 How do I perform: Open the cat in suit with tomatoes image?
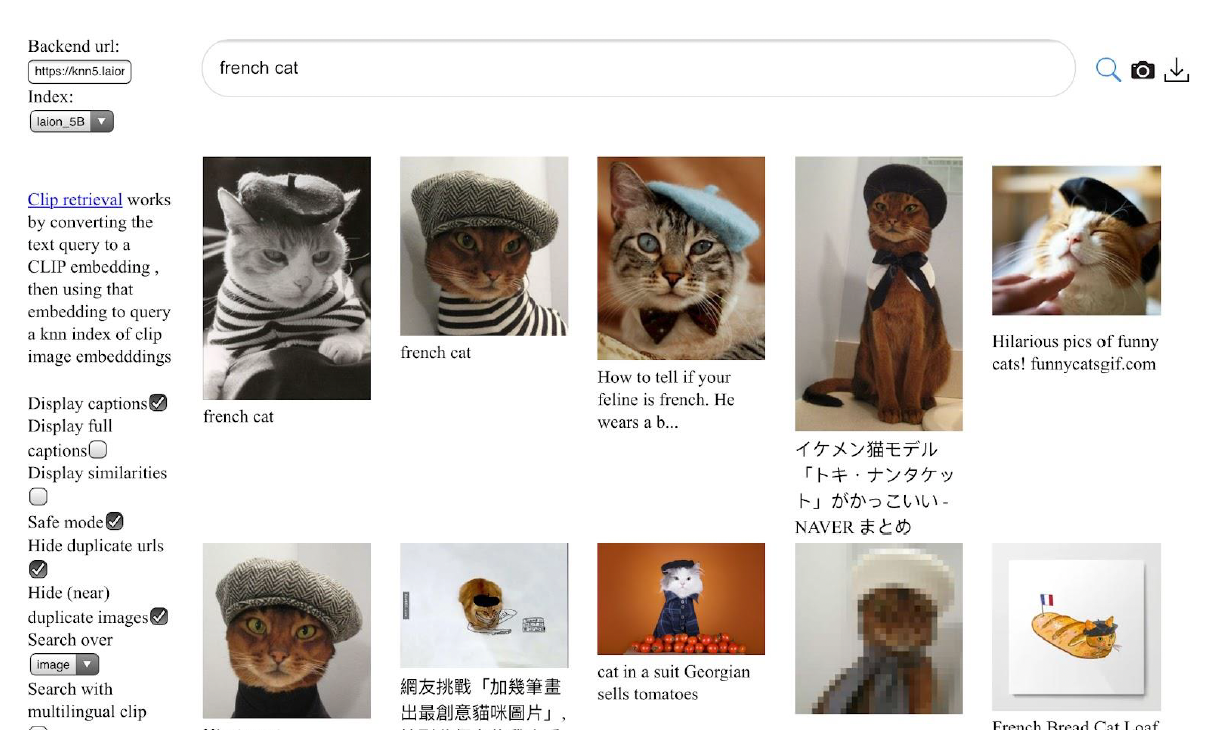[681, 599]
